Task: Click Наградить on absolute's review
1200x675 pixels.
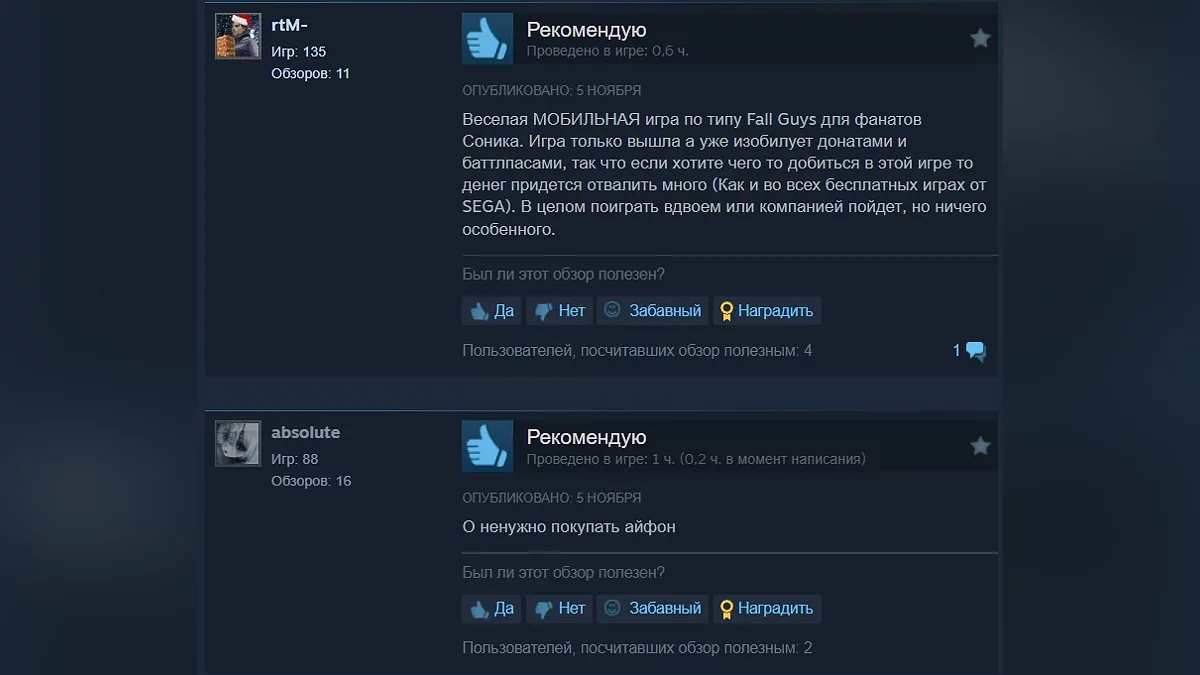Action: (767, 608)
